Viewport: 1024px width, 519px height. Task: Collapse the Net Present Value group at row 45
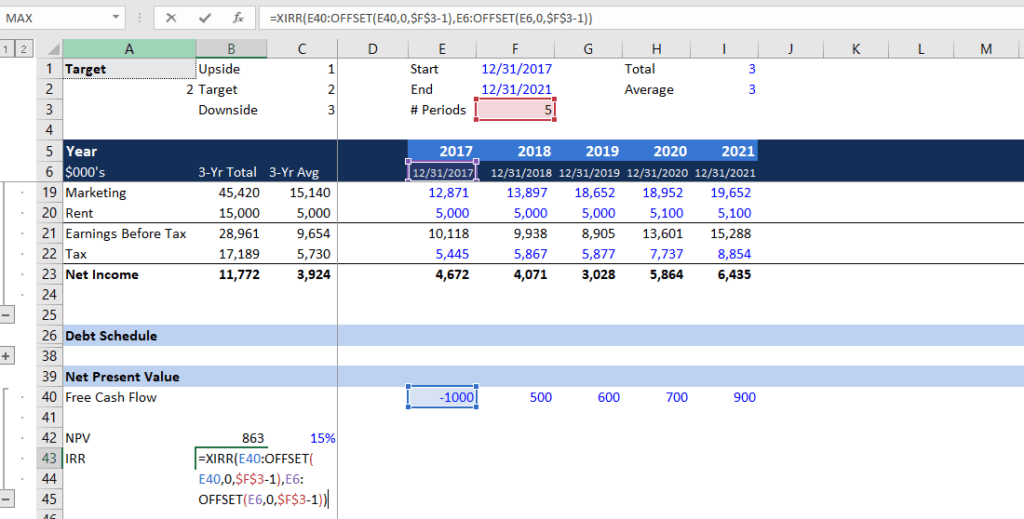(8, 499)
